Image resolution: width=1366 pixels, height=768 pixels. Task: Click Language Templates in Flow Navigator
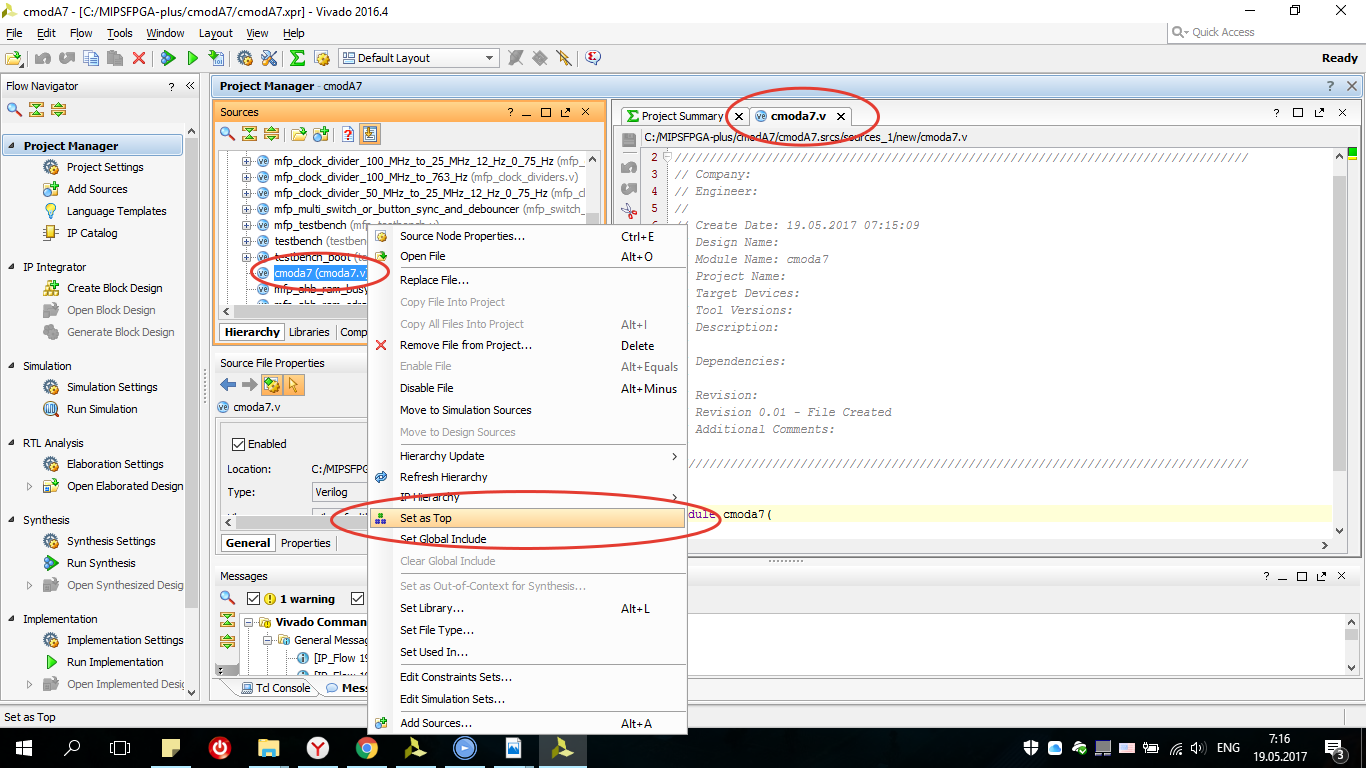point(116,211)
